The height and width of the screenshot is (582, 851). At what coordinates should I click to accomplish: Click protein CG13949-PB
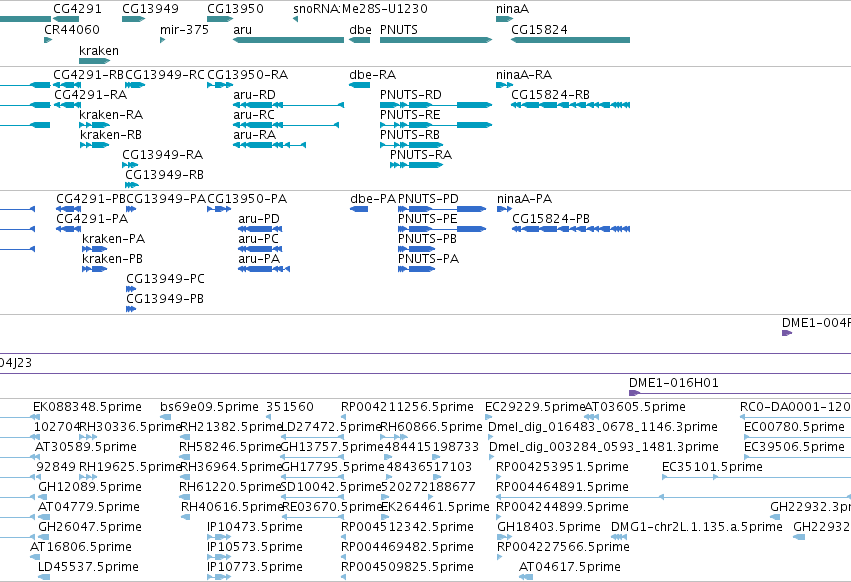[131, 309]
